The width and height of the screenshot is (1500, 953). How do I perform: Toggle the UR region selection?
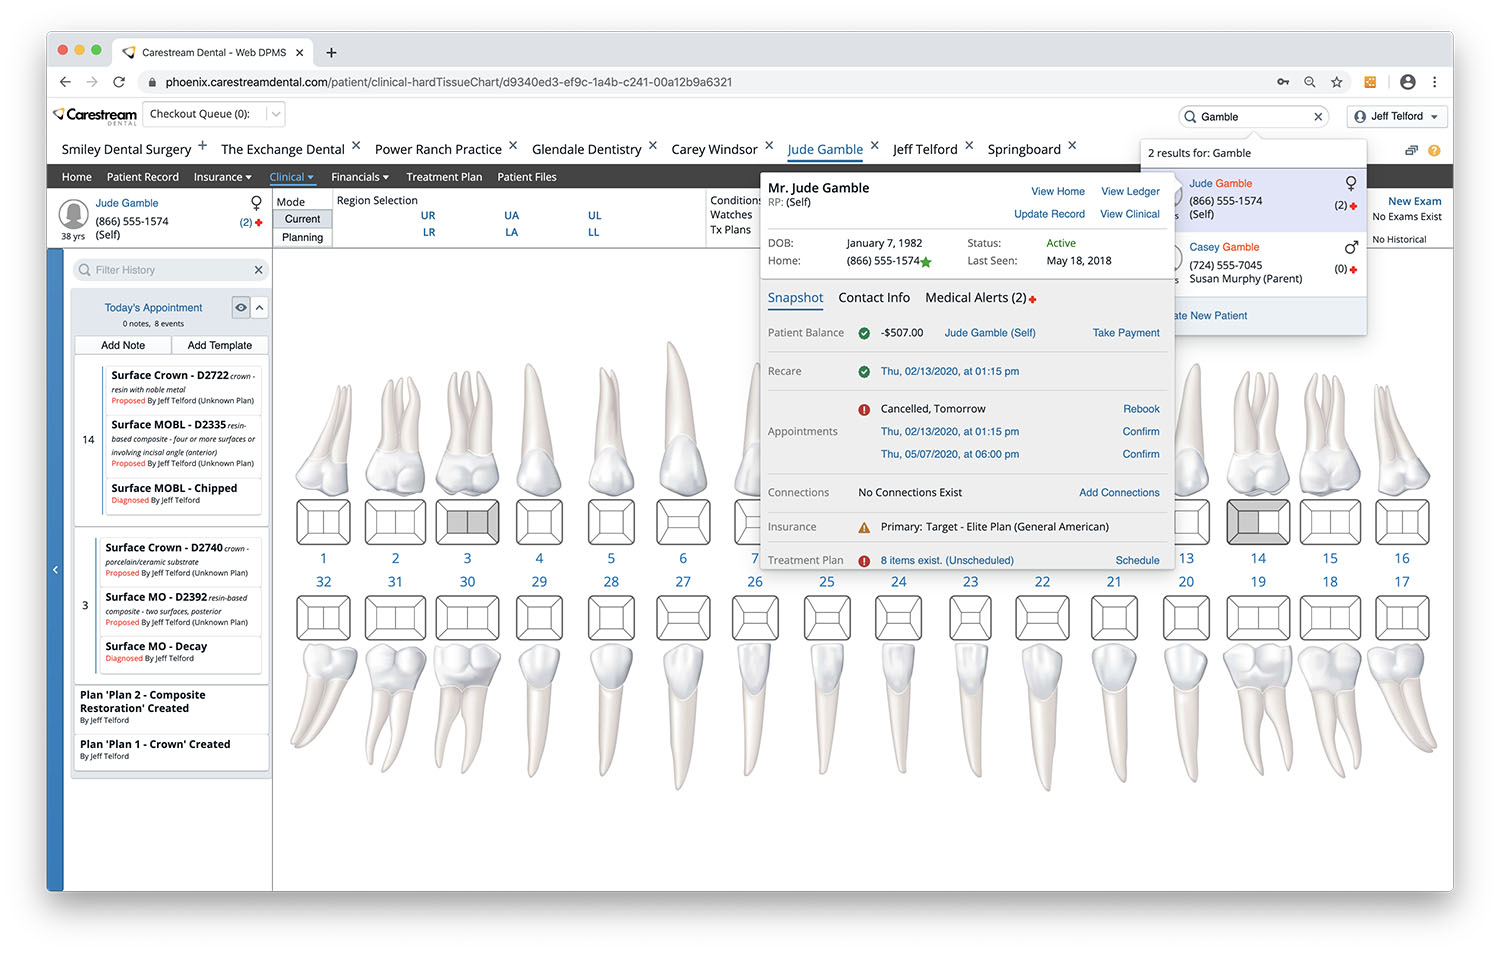(x=428, y=215)
